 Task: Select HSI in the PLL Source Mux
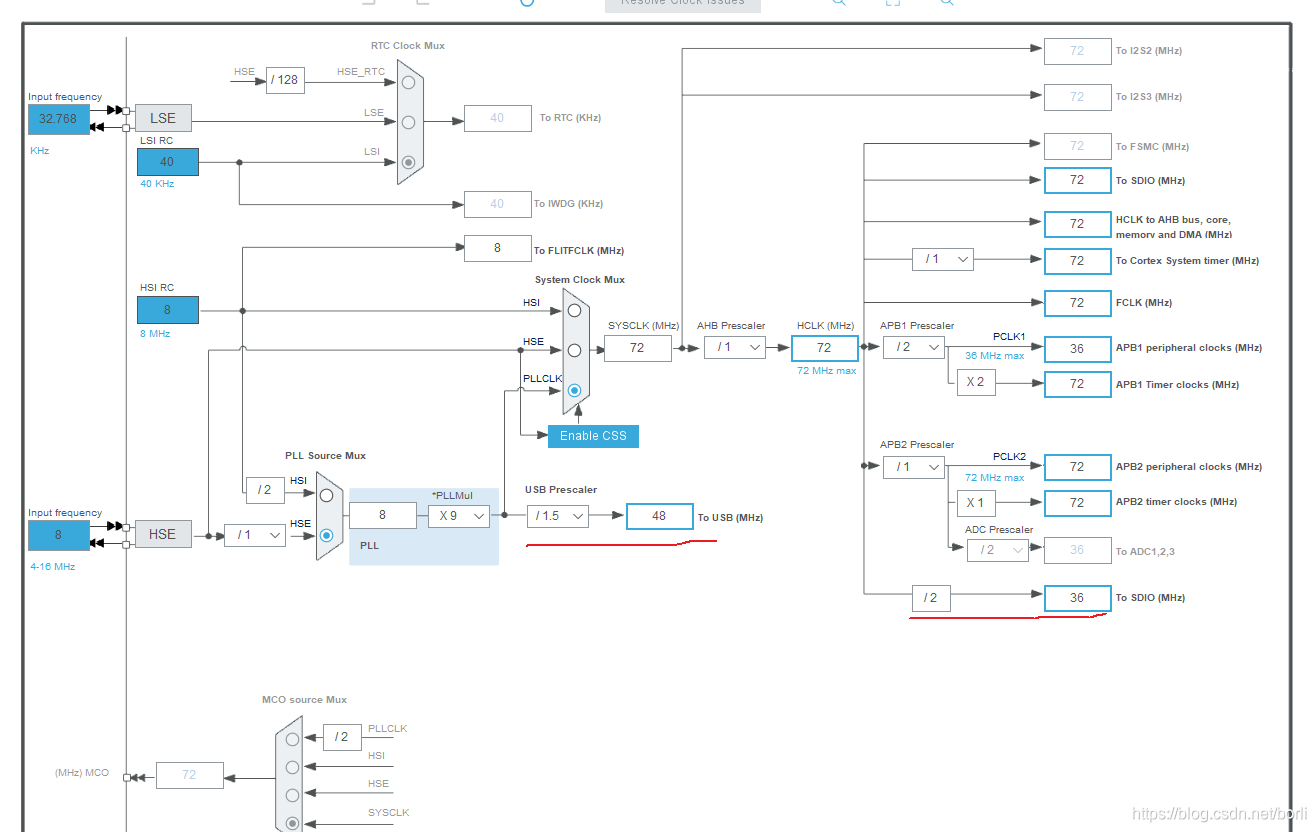pyautogui.click(x=326, y=495)
